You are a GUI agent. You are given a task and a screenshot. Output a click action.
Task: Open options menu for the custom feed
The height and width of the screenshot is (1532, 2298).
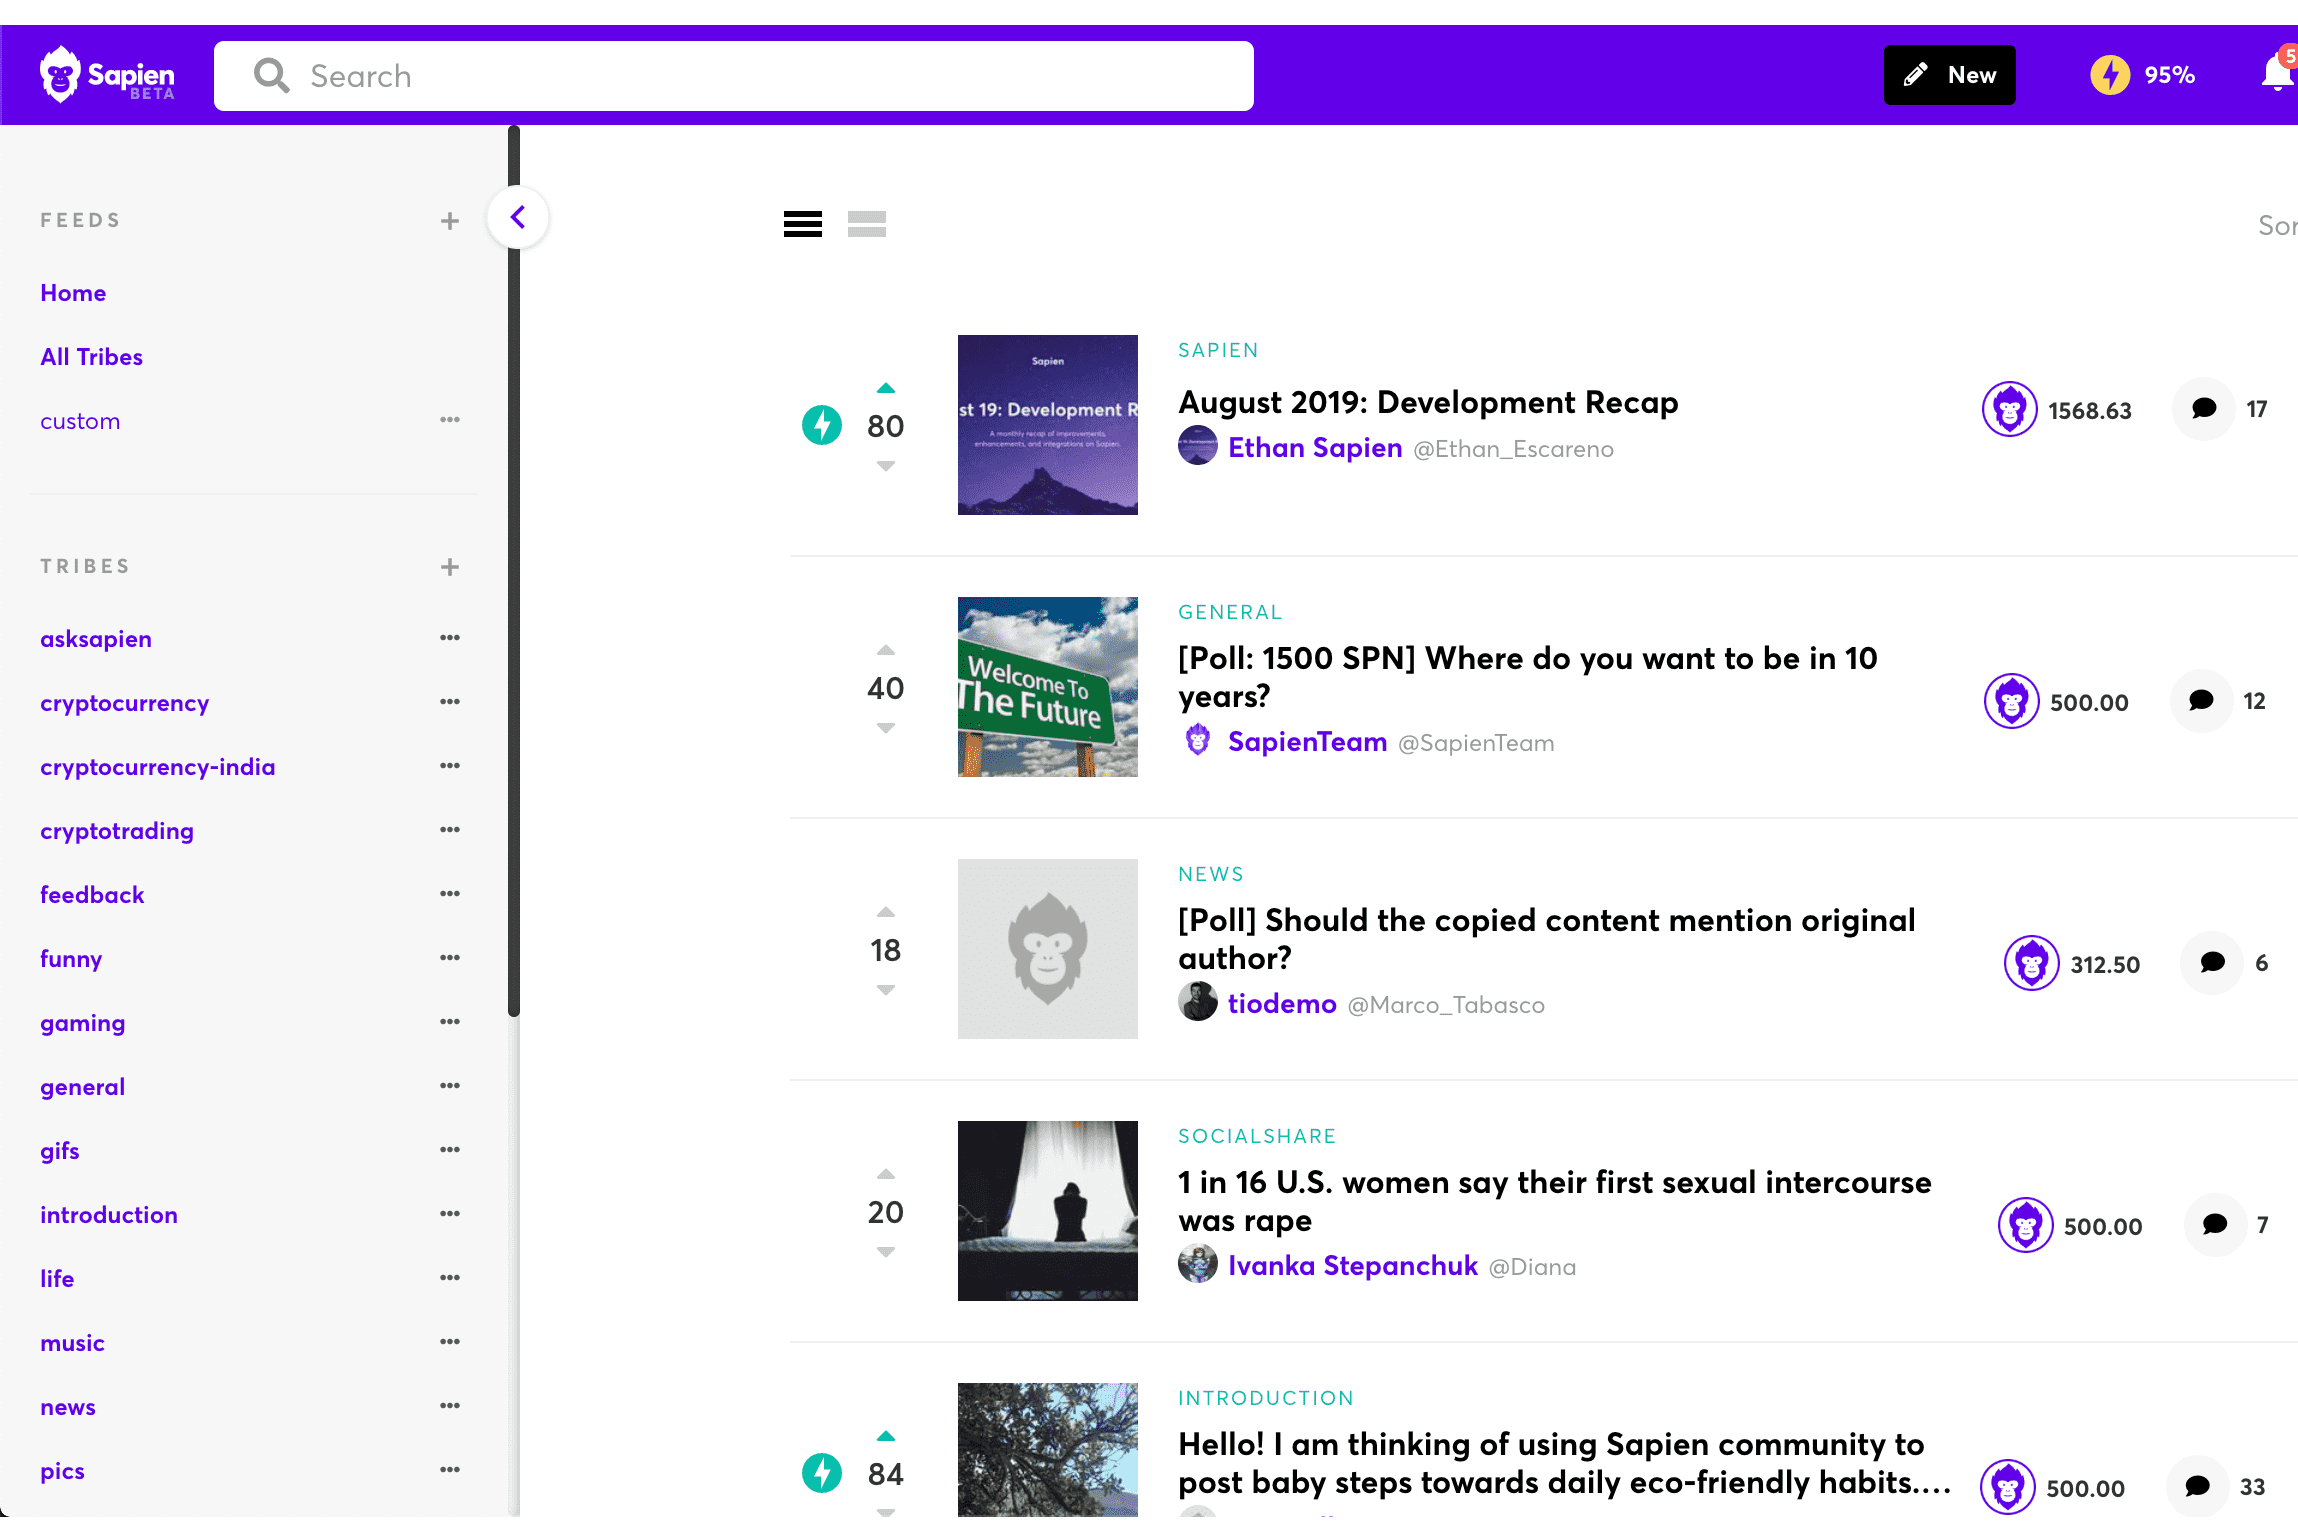[450, 419]
